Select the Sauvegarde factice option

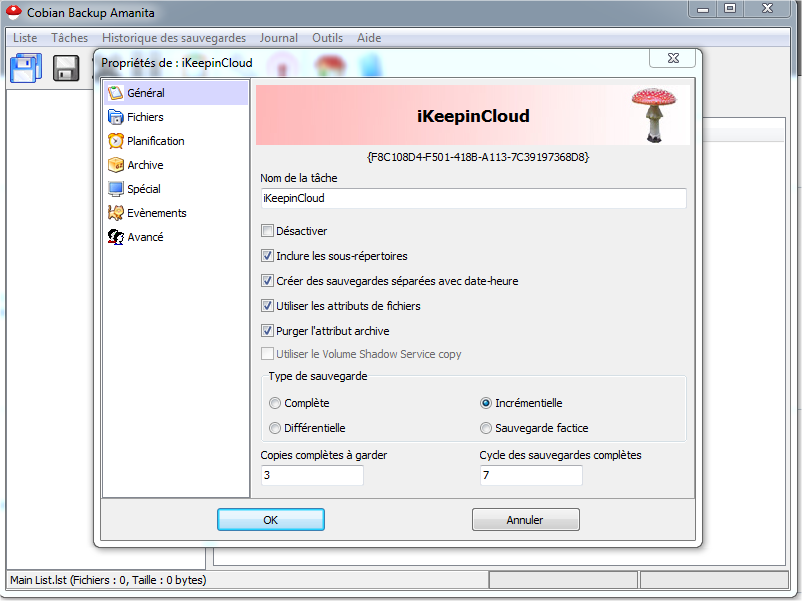tap(485, 428)
